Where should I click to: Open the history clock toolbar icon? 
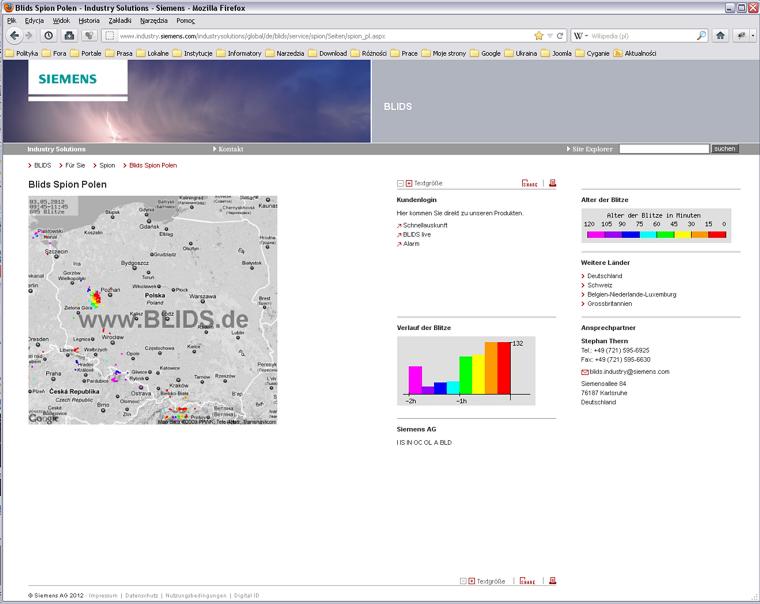point(48,35)
